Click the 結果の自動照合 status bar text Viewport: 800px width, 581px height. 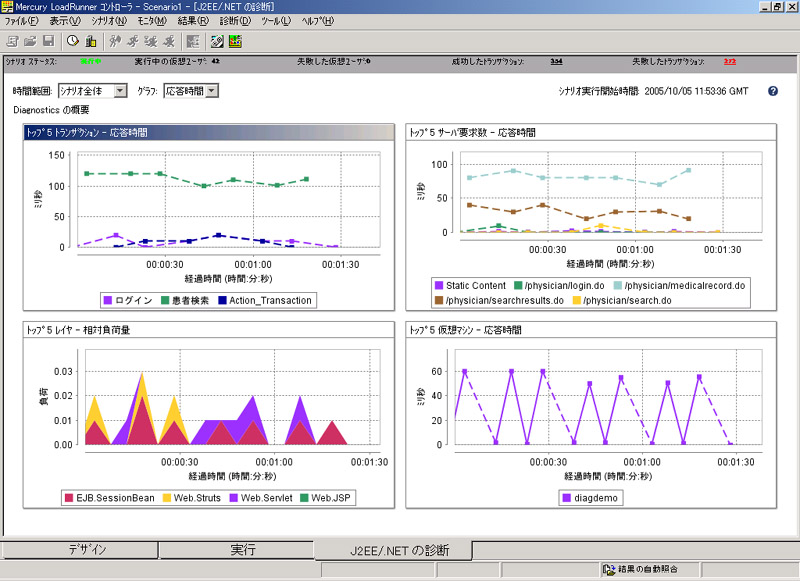(x=648, y=569)
